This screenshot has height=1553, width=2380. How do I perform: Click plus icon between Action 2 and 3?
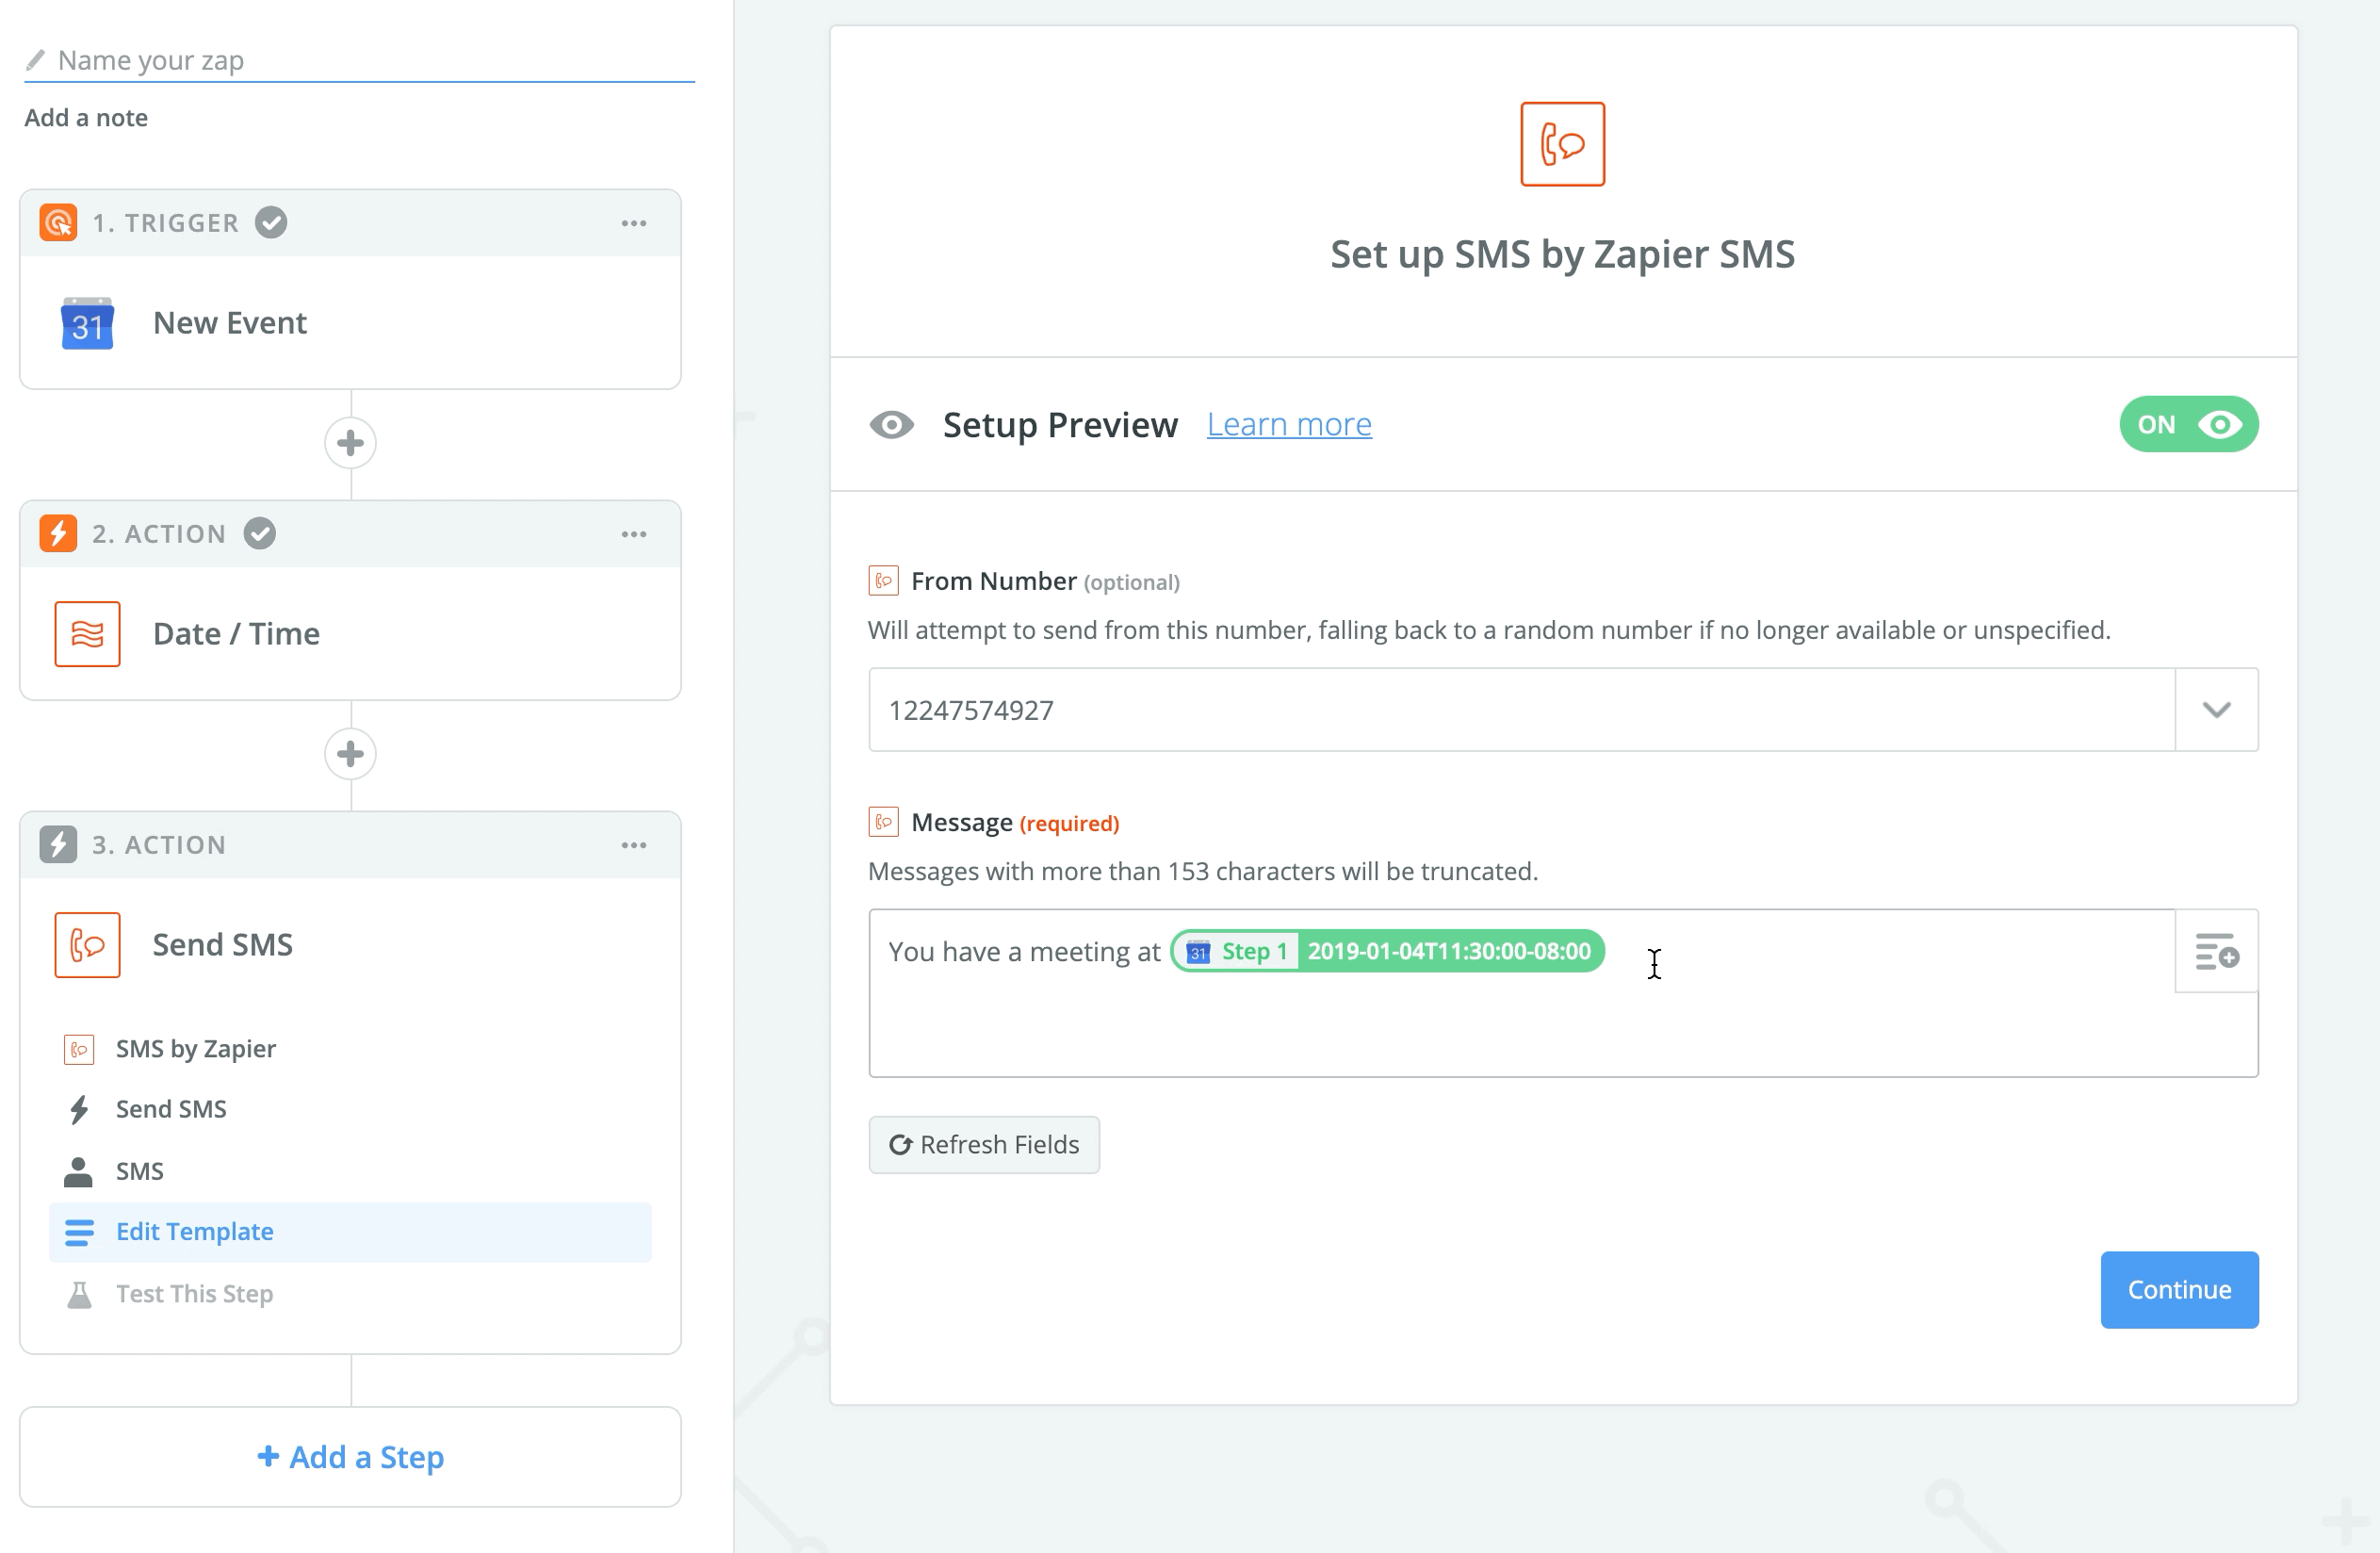click(x=350, y=754)
